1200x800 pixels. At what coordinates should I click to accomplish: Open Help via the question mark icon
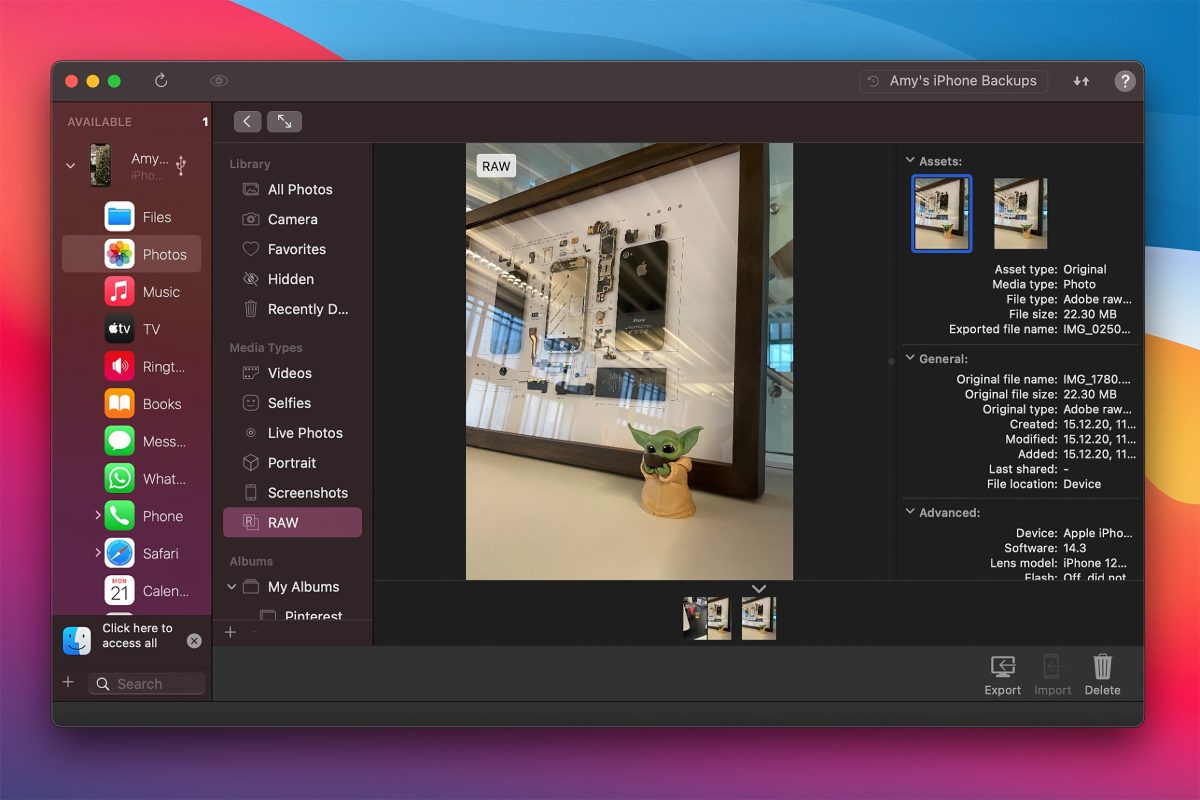click(1125, 81)
